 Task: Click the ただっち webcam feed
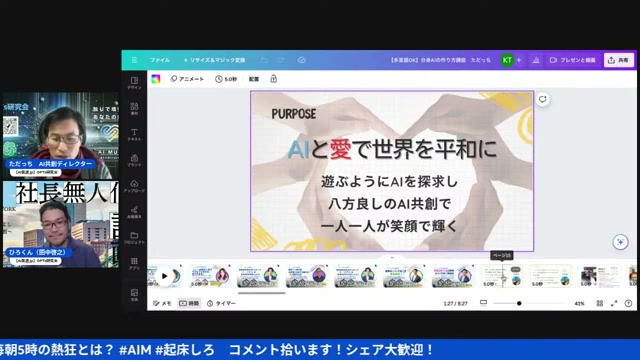click(61, 135)
